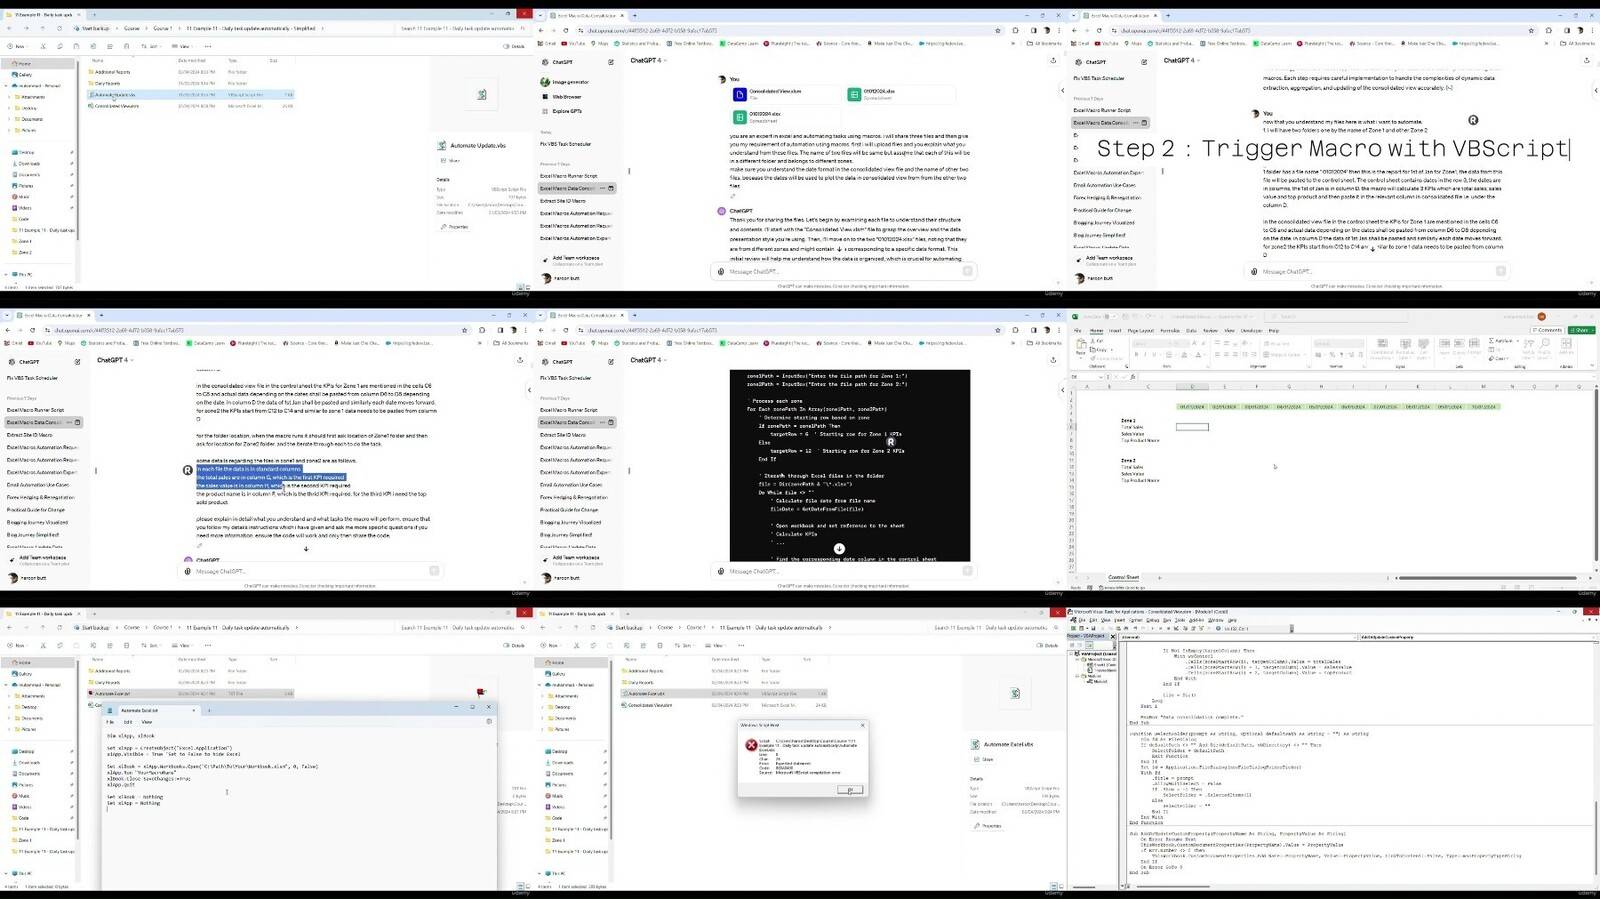Viewport: 1600px width, 899px height.
Task: Open Properties of Automate Update.vbs
Action: (456, 227)
